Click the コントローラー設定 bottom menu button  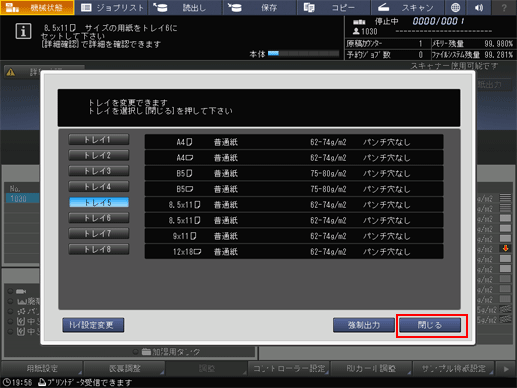click(289, 368)
